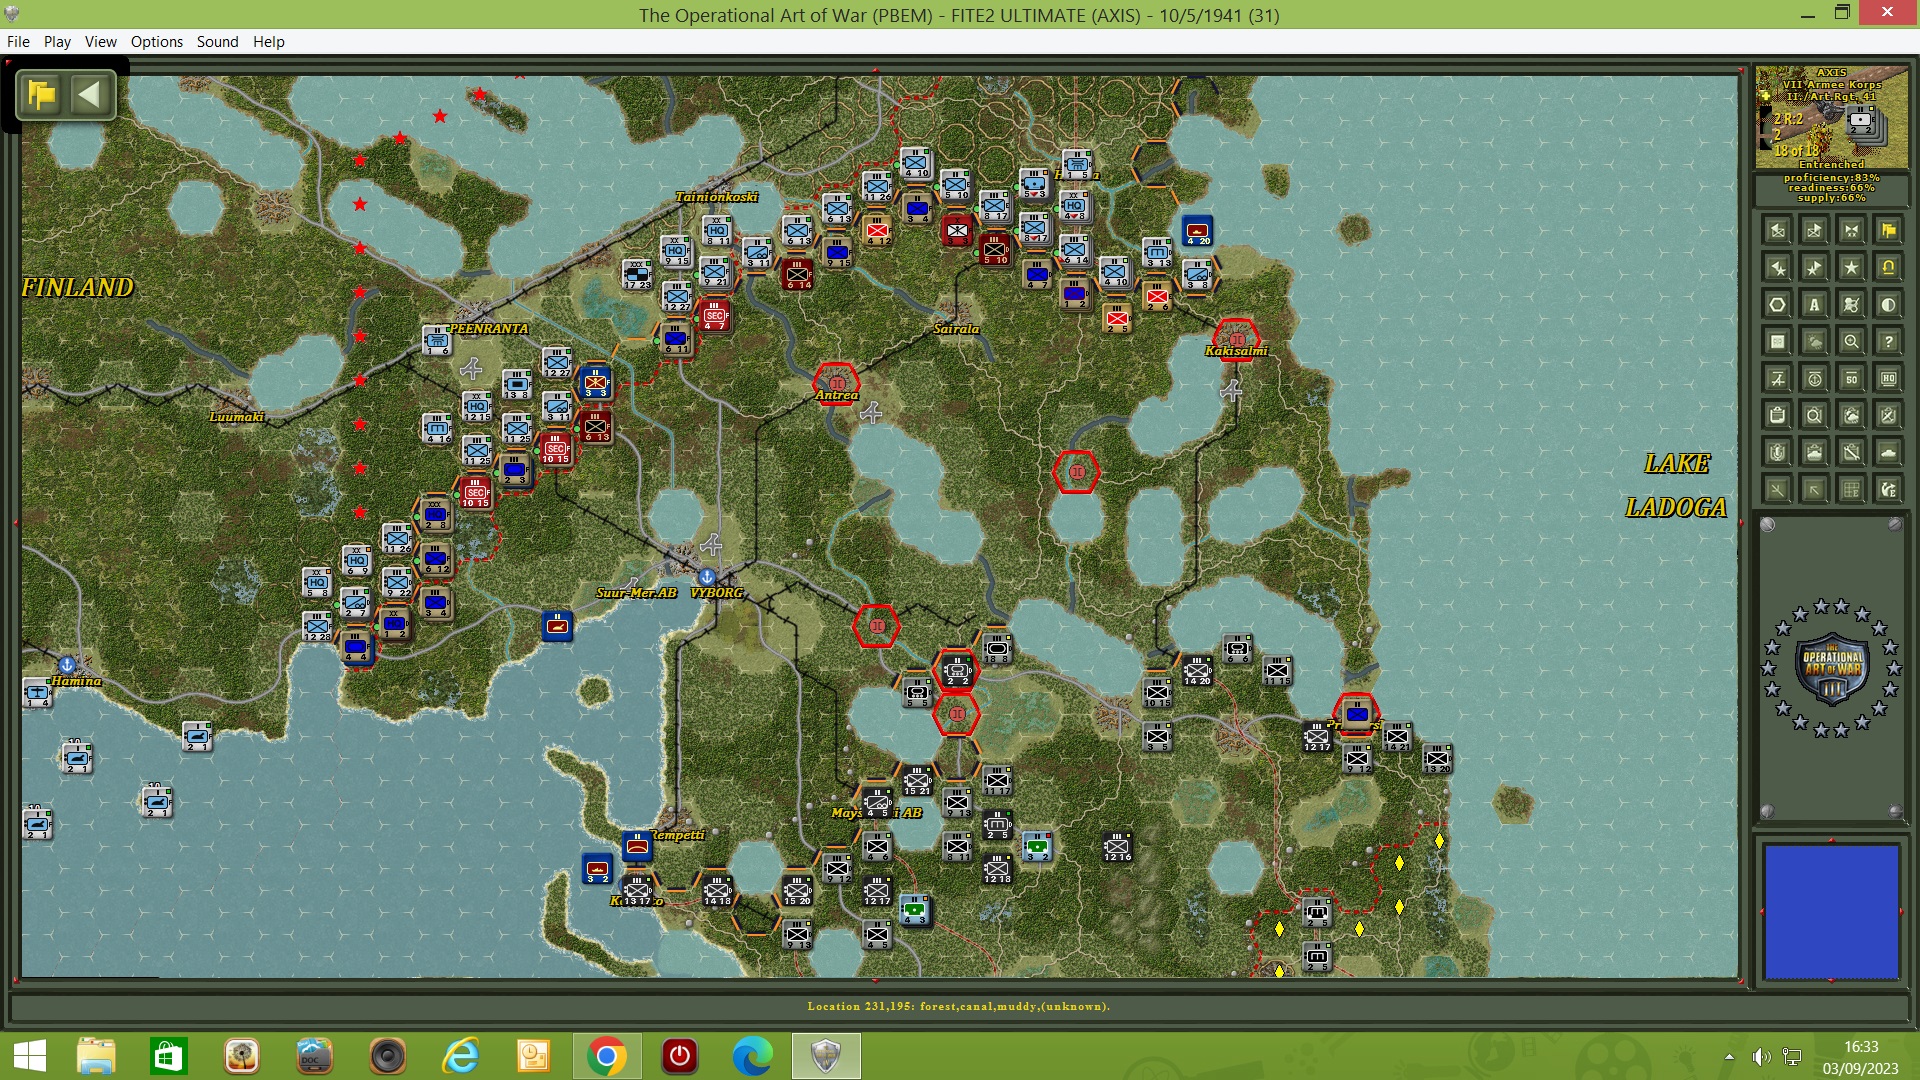Click the icon labeled 50
1920x1080 pixels.
[1851, 379]
